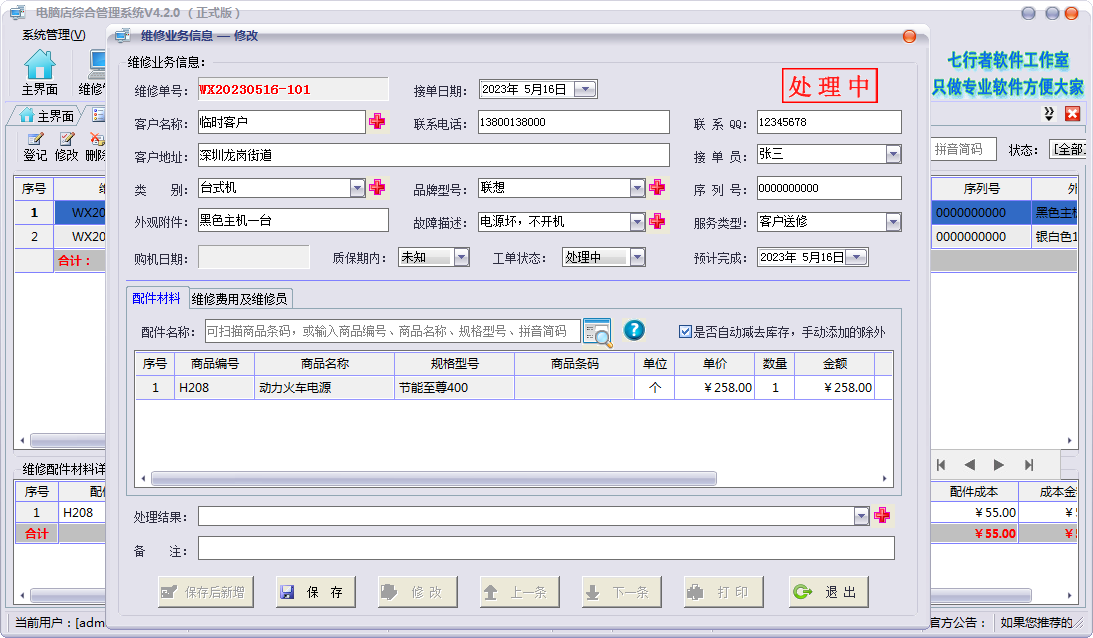Click the 配件名称 search input

[392, 331]
